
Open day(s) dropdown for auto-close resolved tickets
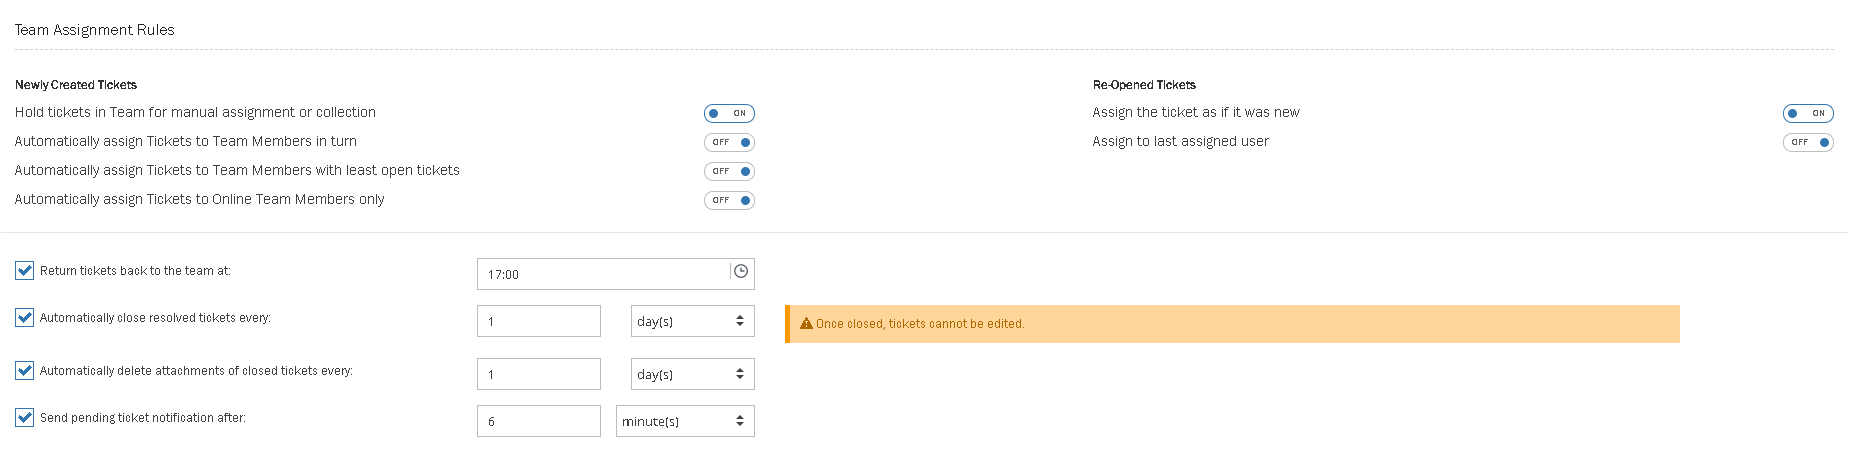pos(692,322)
